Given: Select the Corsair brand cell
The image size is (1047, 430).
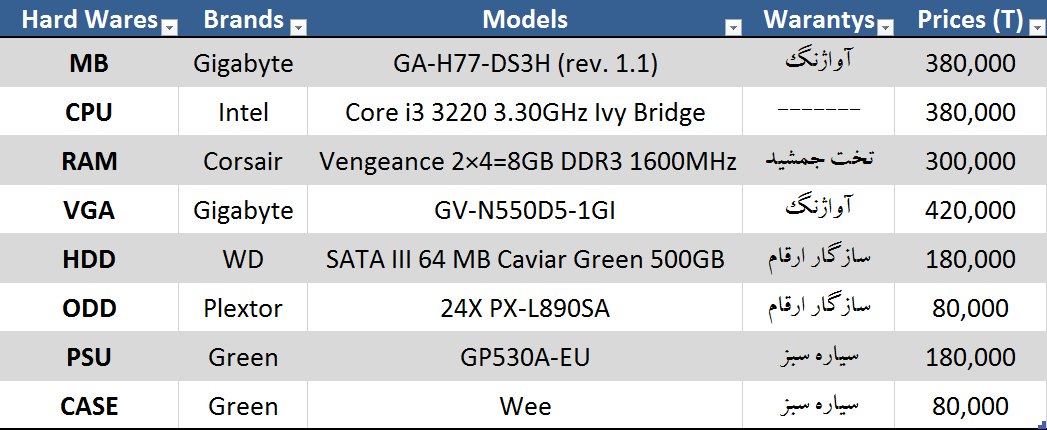Looking at the screenshot, I should 243,161.
